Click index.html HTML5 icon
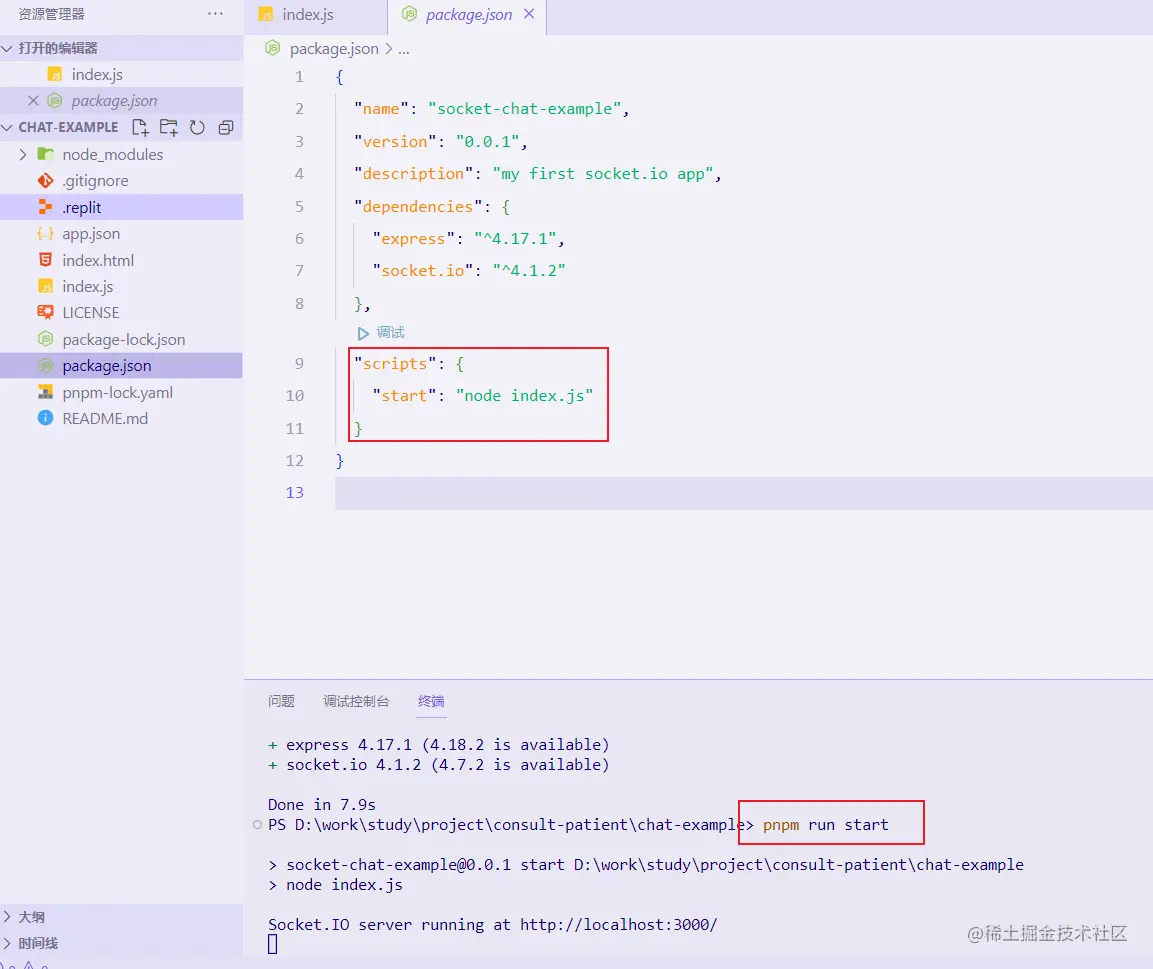The height and width of the screenshot is (969, 1153). 45,260
